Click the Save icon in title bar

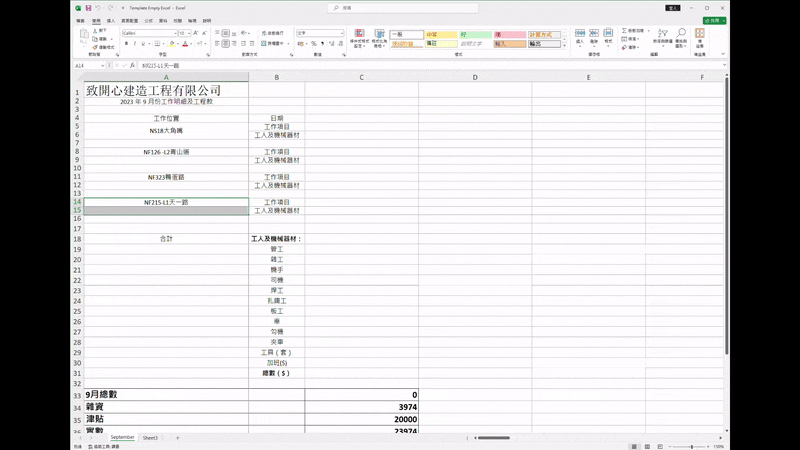click(x=88, y=8)
